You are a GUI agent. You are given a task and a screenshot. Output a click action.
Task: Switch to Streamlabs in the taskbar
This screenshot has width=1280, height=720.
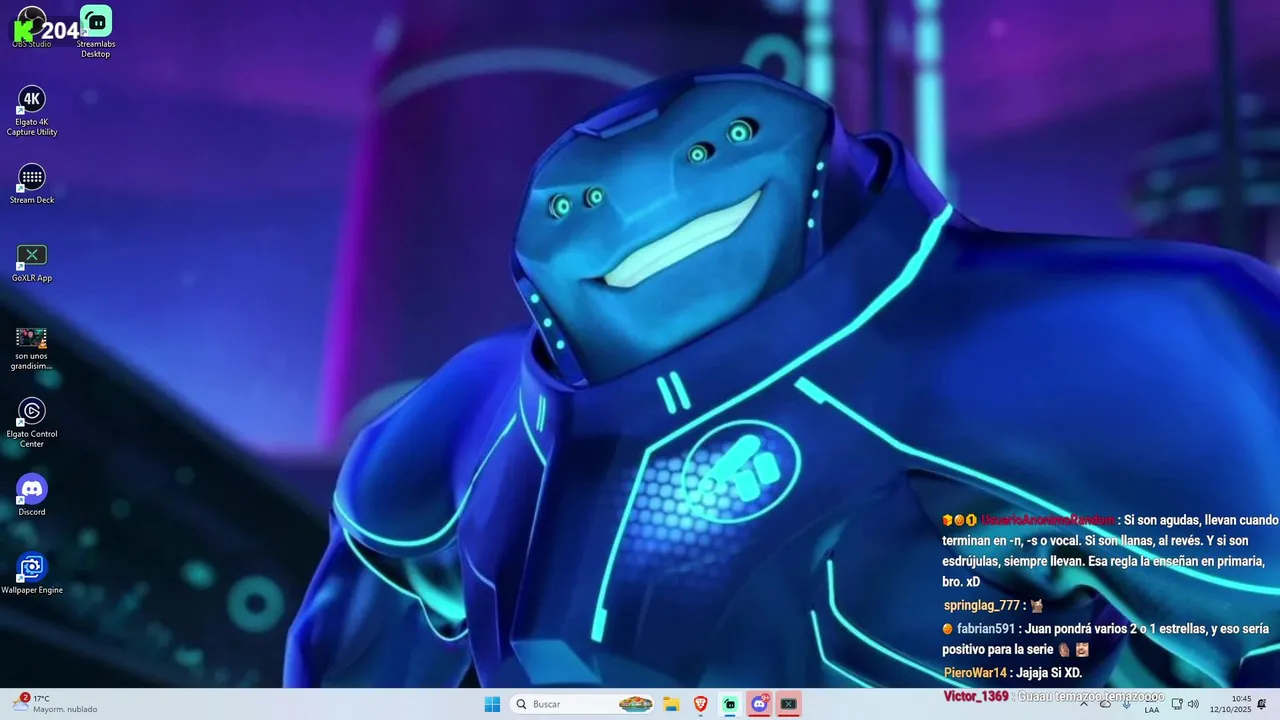click(x=730, y=704)
